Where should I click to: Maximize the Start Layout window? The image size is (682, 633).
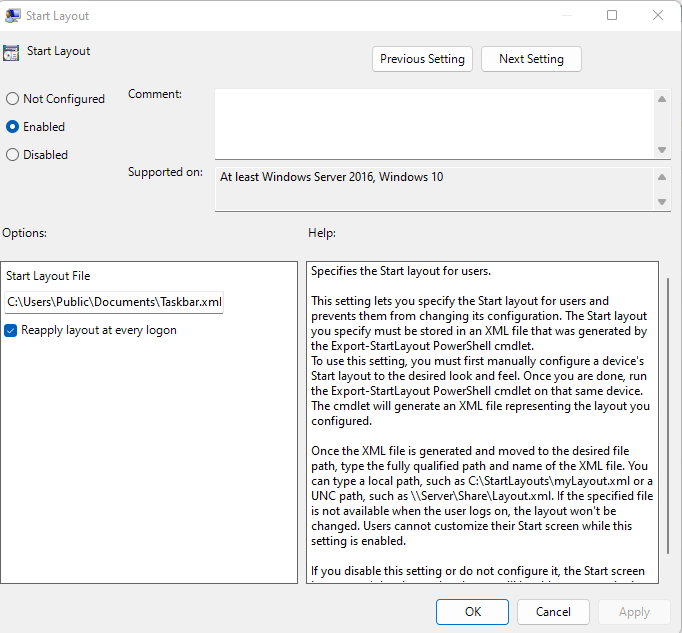click(612, 15)
